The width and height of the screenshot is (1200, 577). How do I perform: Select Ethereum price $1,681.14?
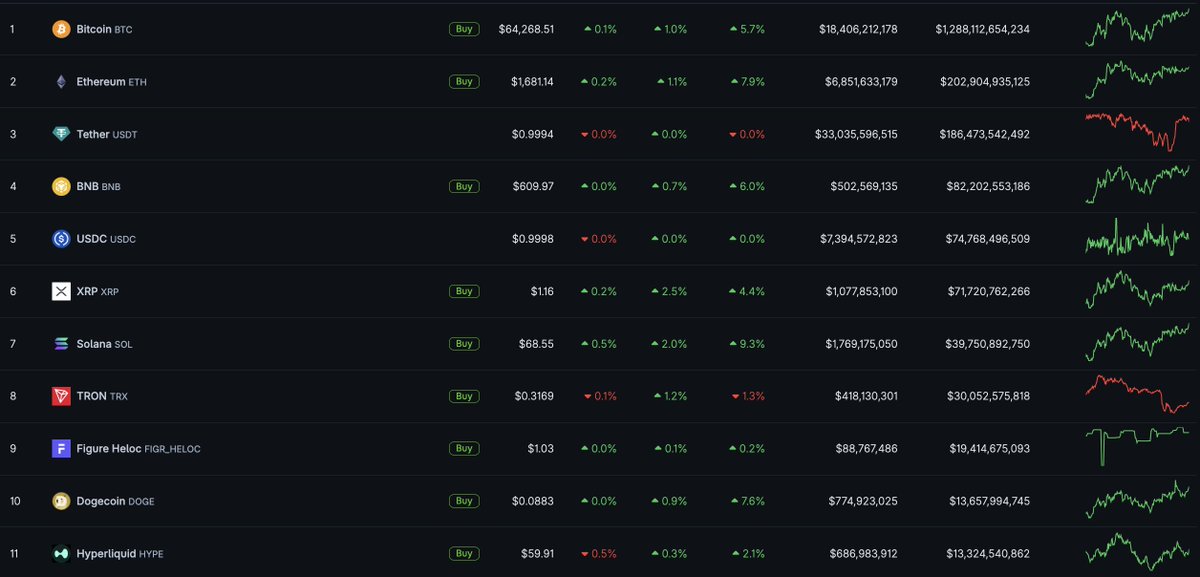coord(532,82)
